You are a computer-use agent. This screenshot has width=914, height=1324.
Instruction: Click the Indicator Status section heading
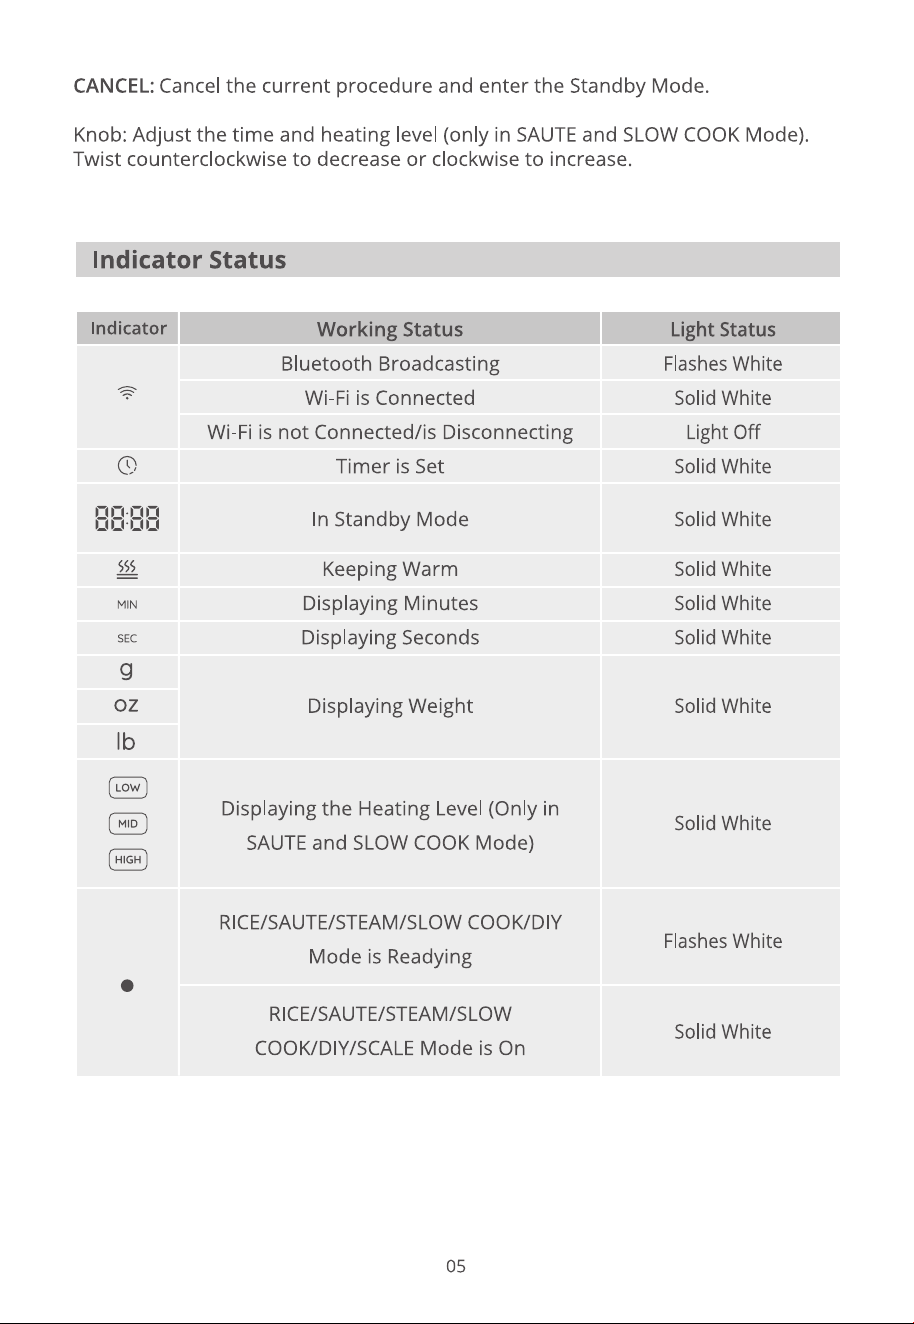pyautogui.click(x=189, y=260)
